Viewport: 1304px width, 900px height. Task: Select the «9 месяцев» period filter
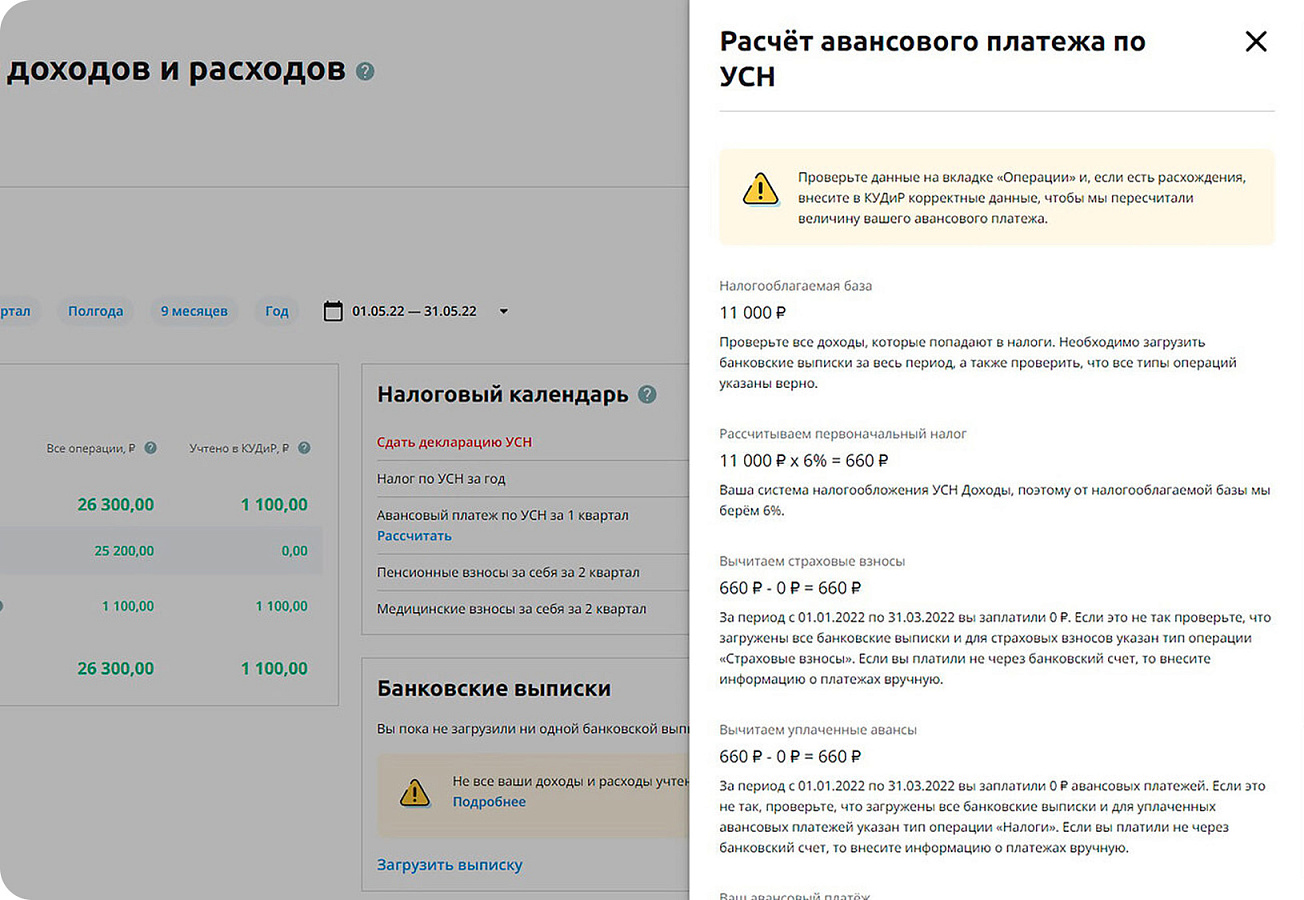click(x=194, y=311)
